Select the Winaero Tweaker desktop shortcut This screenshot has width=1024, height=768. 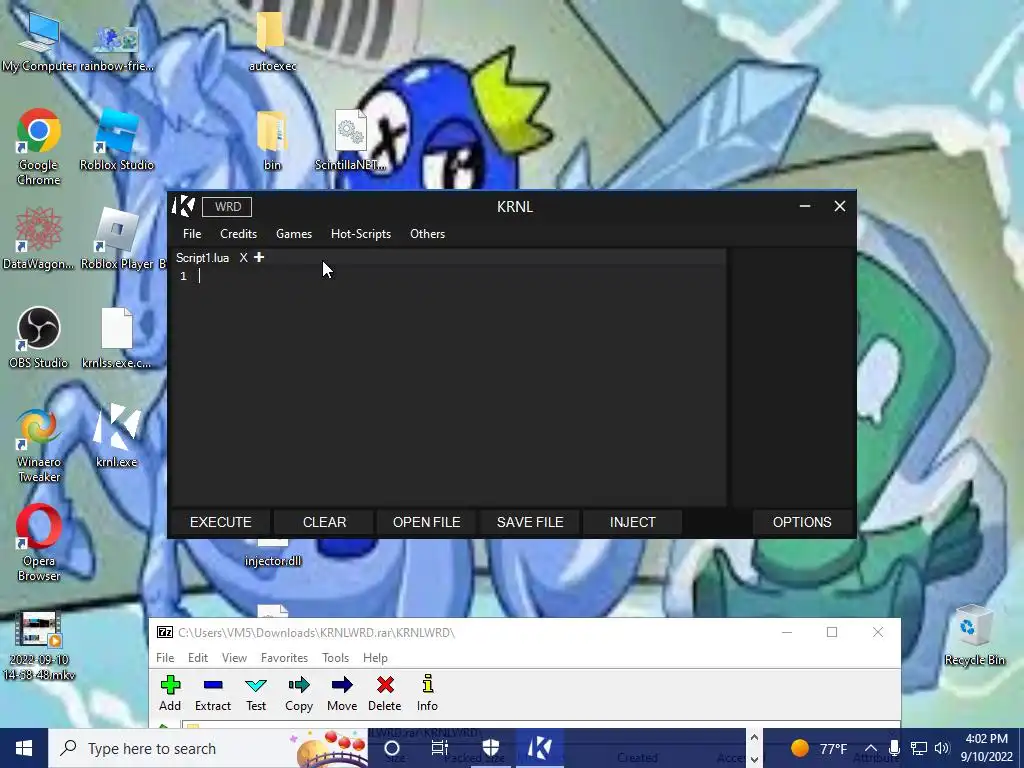click(x=39, y=445)
